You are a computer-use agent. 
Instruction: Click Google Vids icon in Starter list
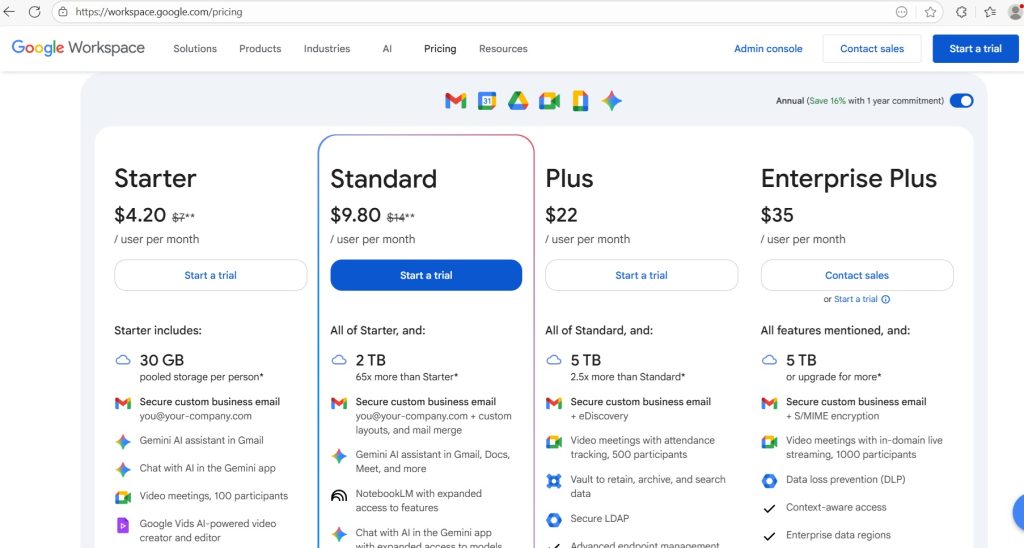(123, 525)
